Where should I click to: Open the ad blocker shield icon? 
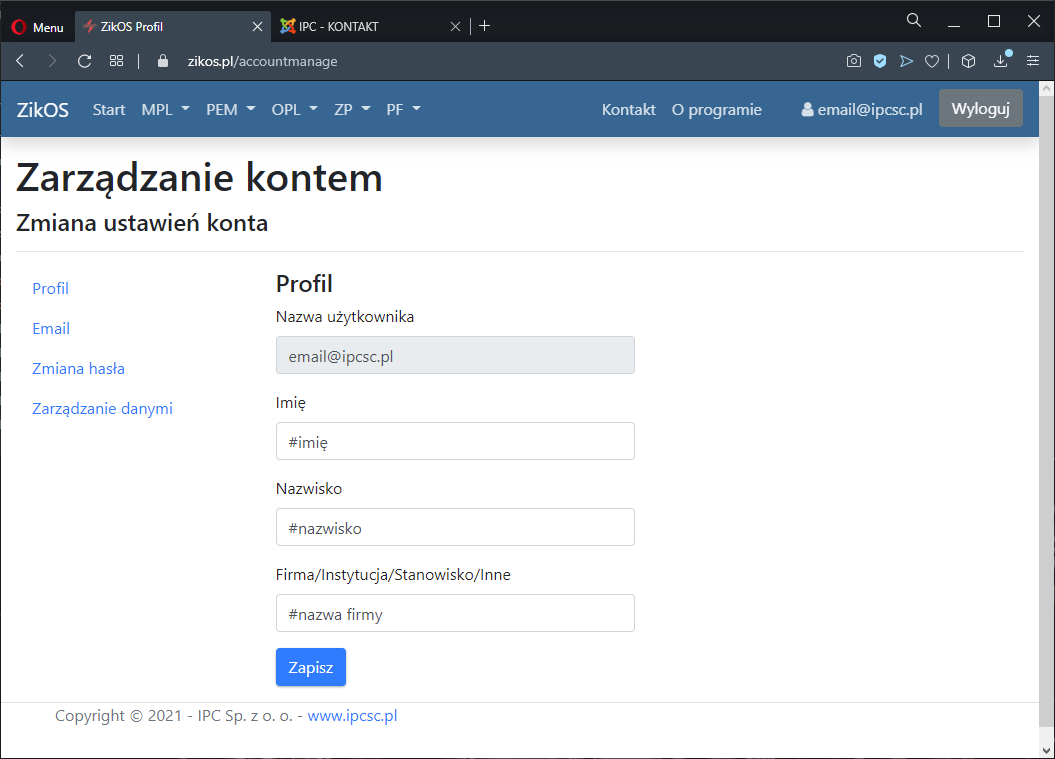[x=880, y=61]
